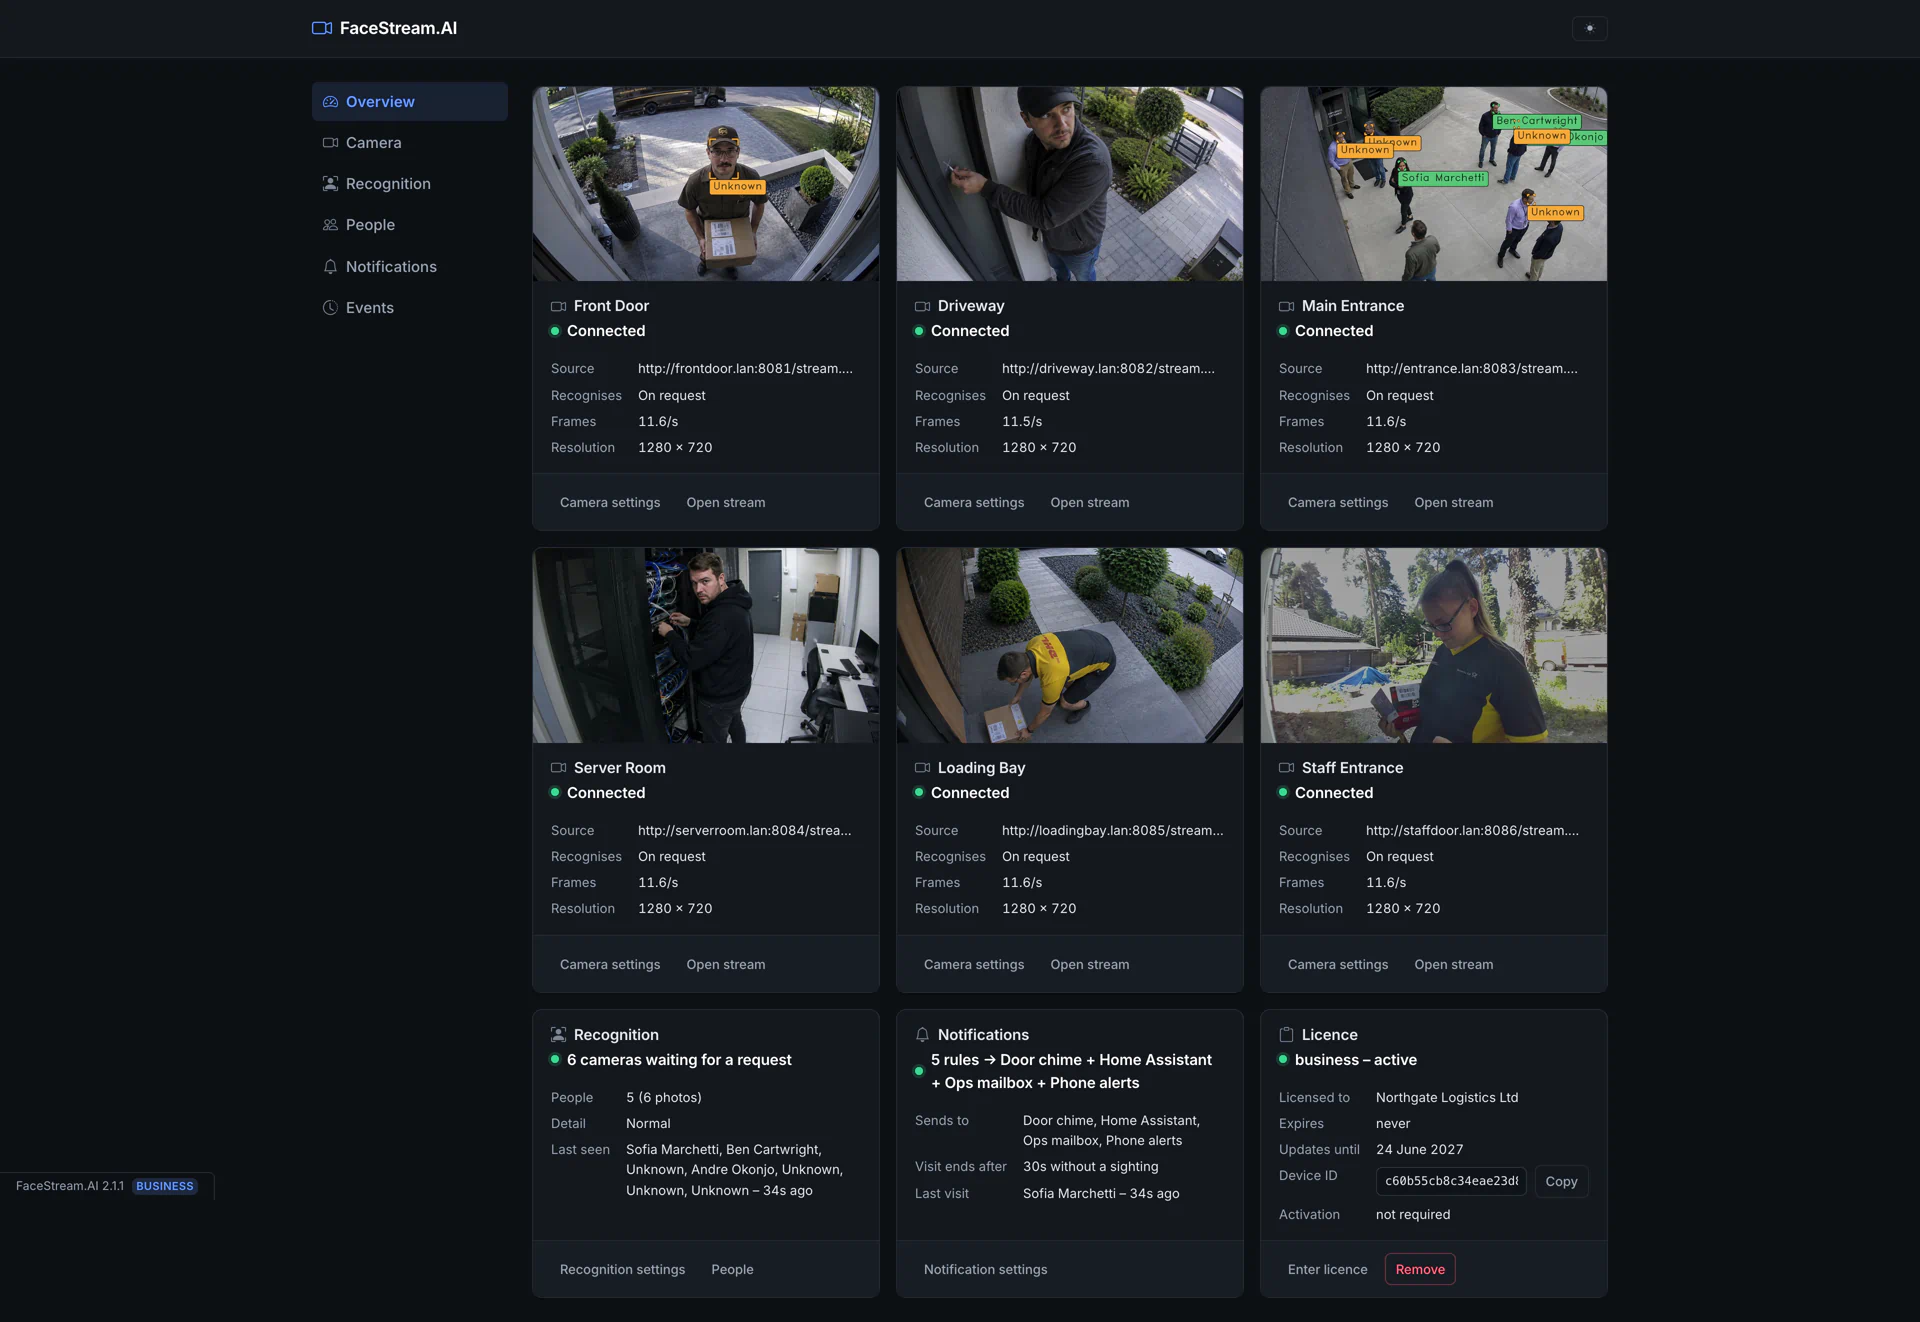
Task: Click the Main Entrance camera preview
Action: tap(1434, 184)
